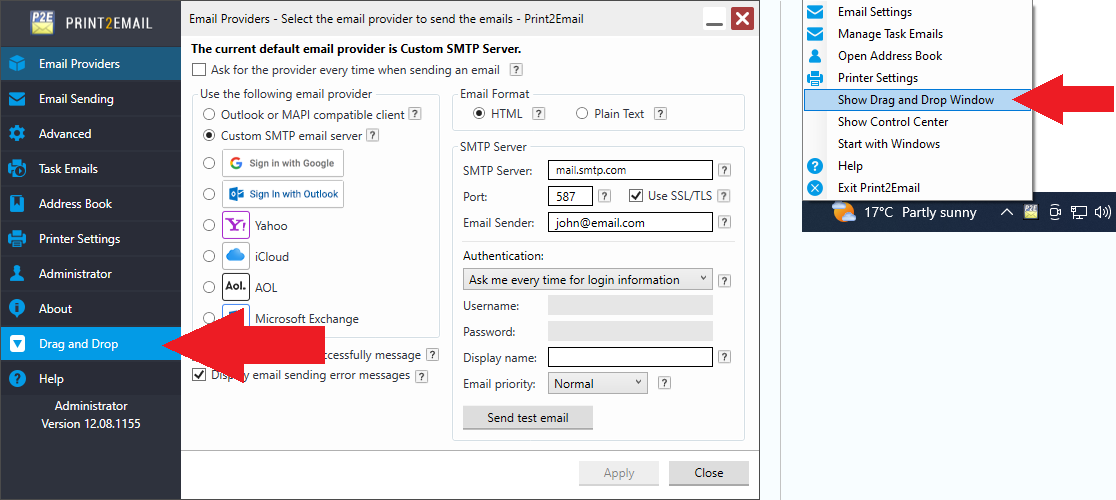The height and width of the screenshot is (500, 1116).
Task: Click the Advanced gear icon in sidebar
Action: tap(17, 134)
